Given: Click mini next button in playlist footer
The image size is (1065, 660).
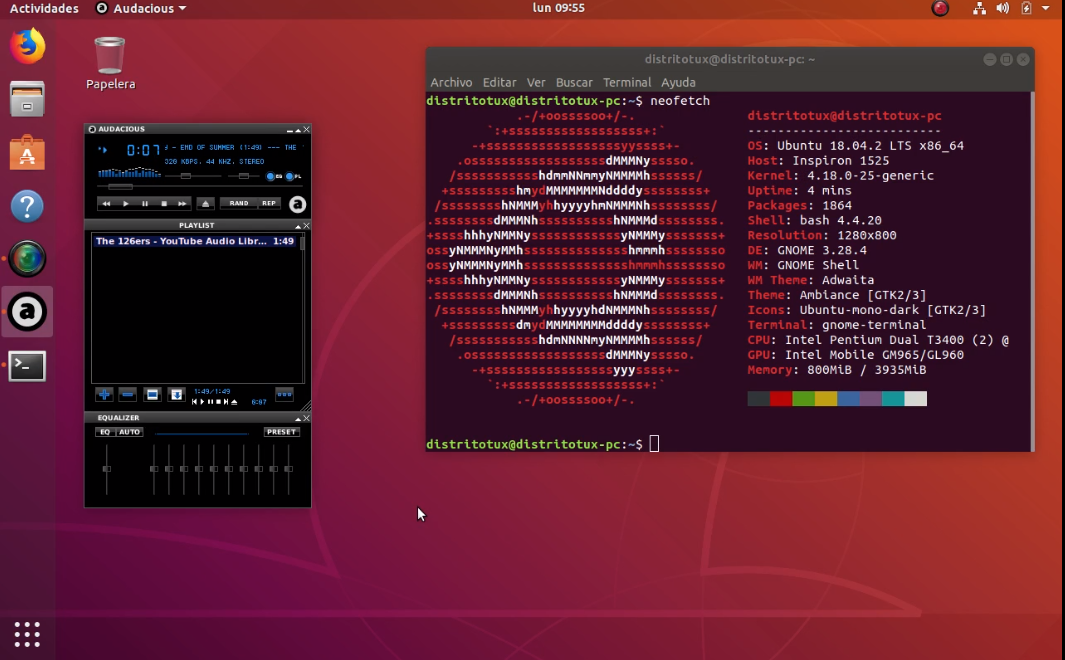Looking at the screenshot, I should tap(226, 402).
